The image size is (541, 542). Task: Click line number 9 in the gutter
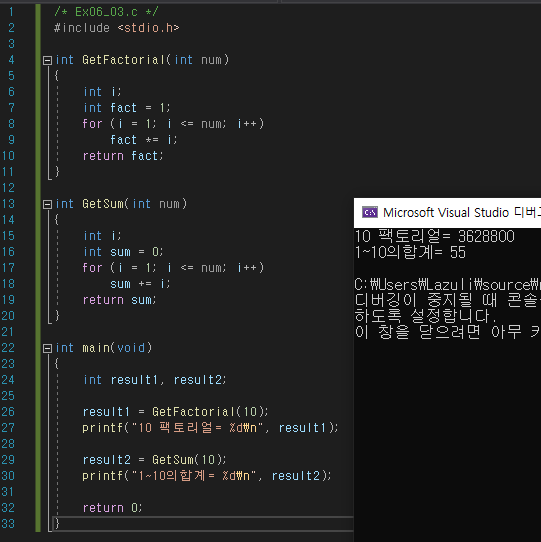(11, 140)
